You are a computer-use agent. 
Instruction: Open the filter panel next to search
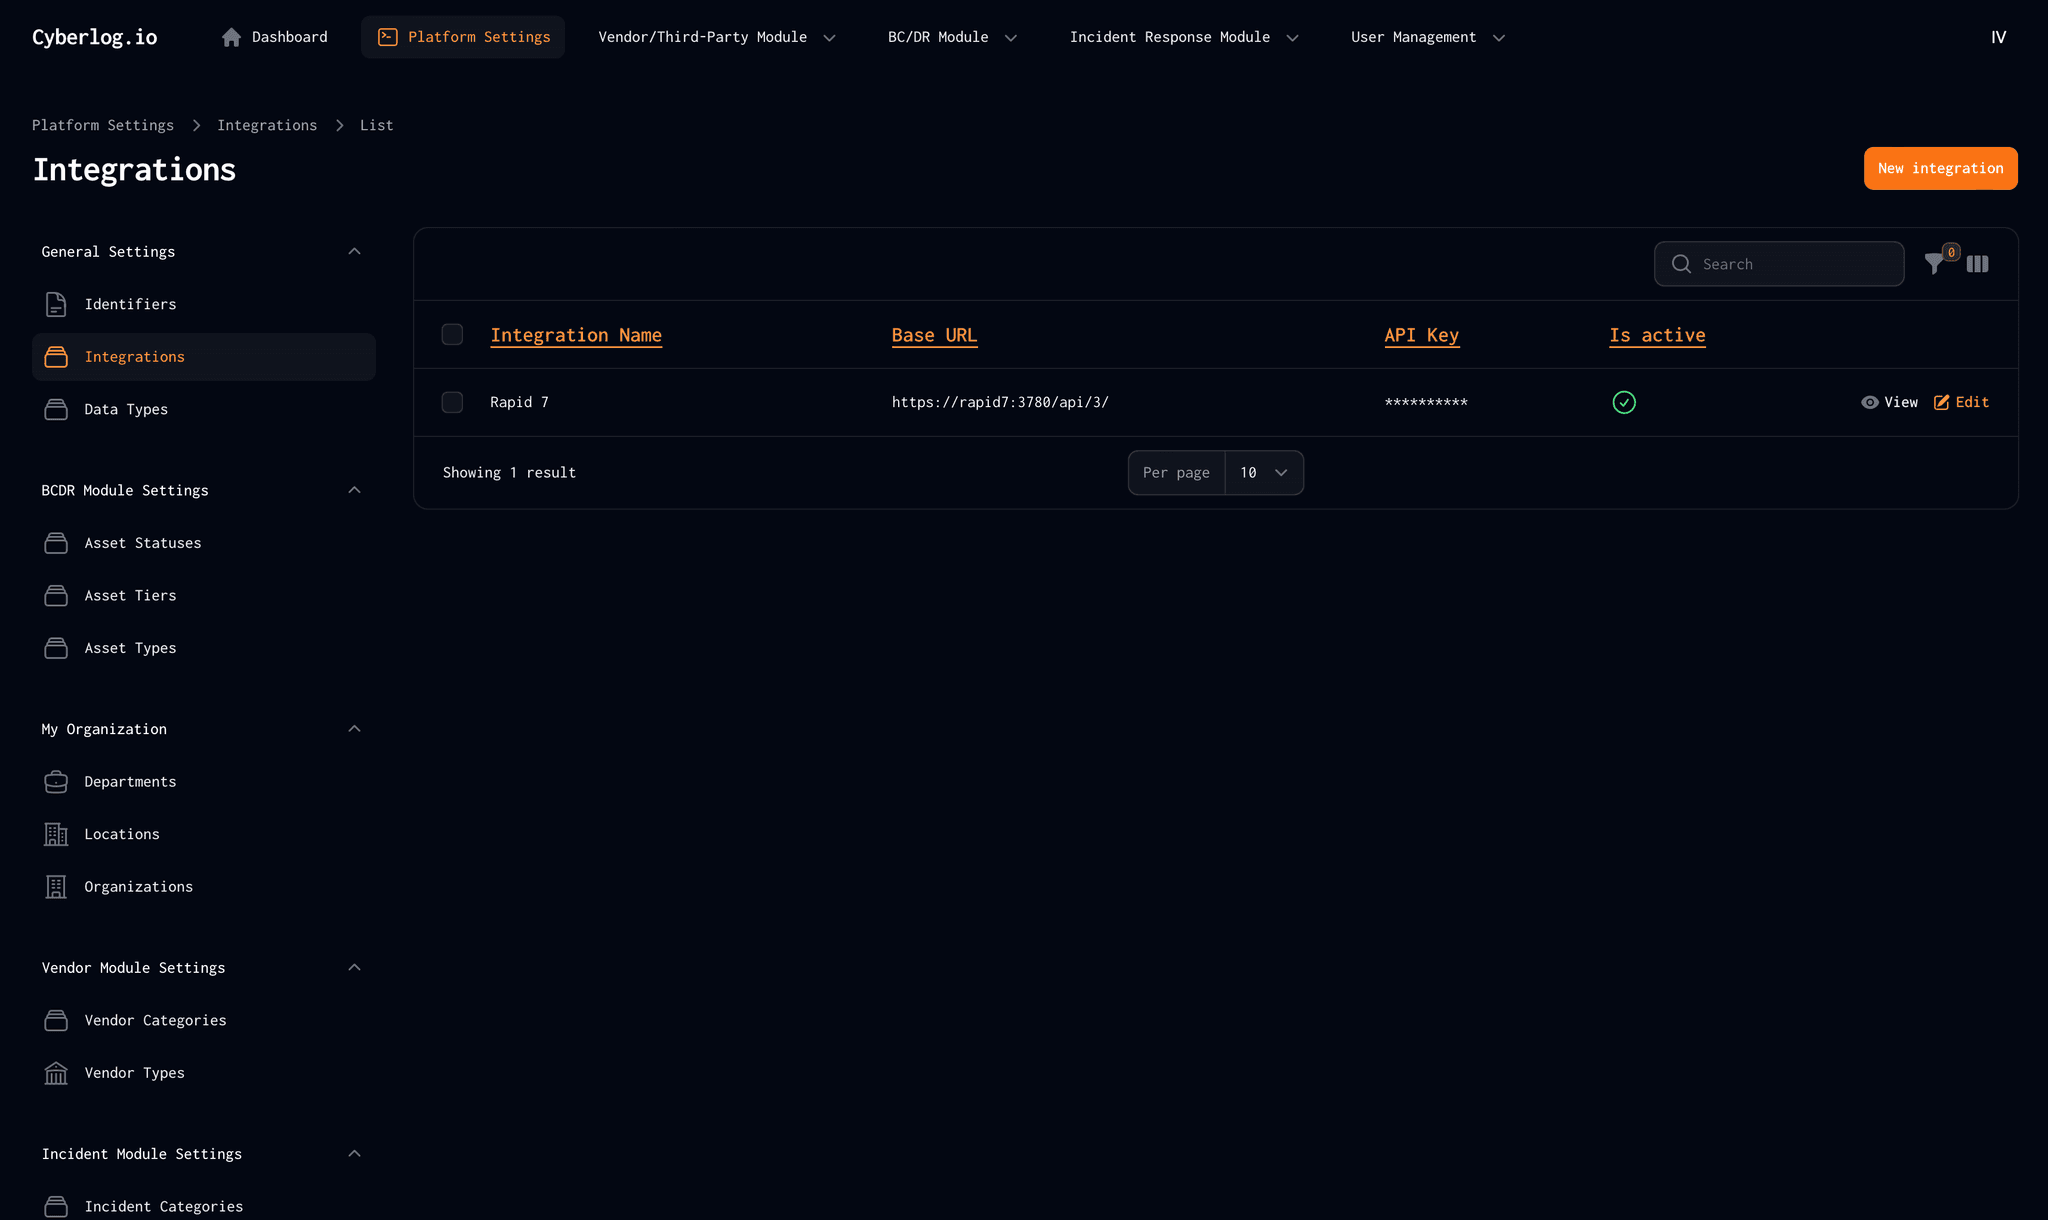[x=1936, y=264]
